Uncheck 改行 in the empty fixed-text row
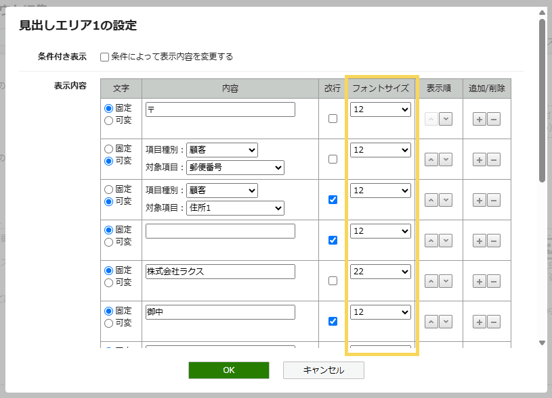The width and height of the screenshot is (552, 398). [332, 240]
